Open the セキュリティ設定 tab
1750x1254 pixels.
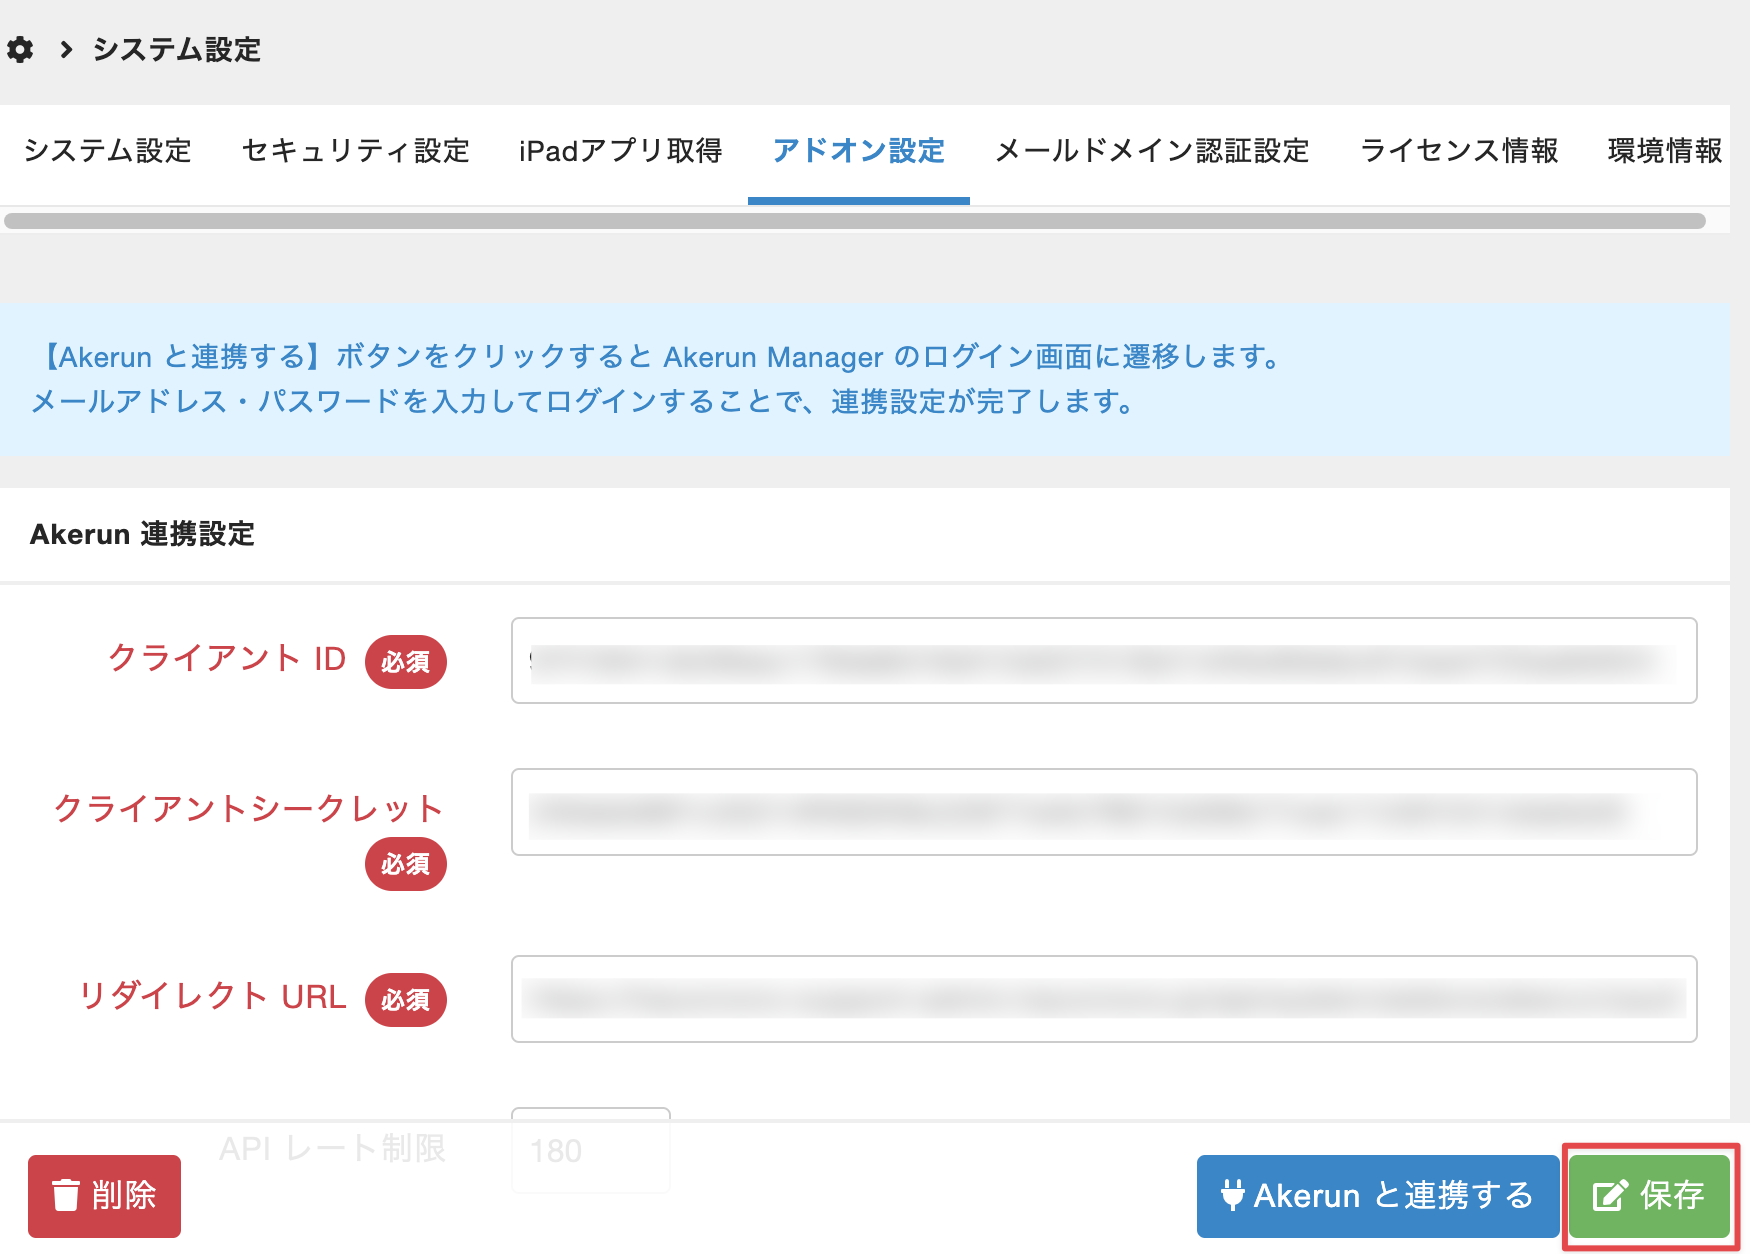(x=356, y=151)
